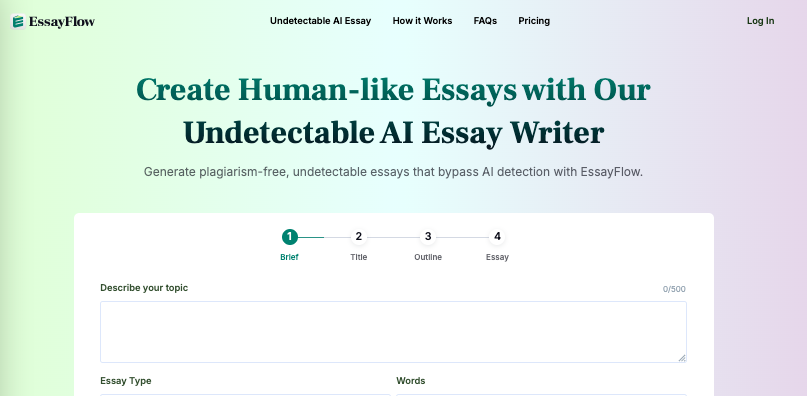View the Pricing page

click(x=534, y=21)
